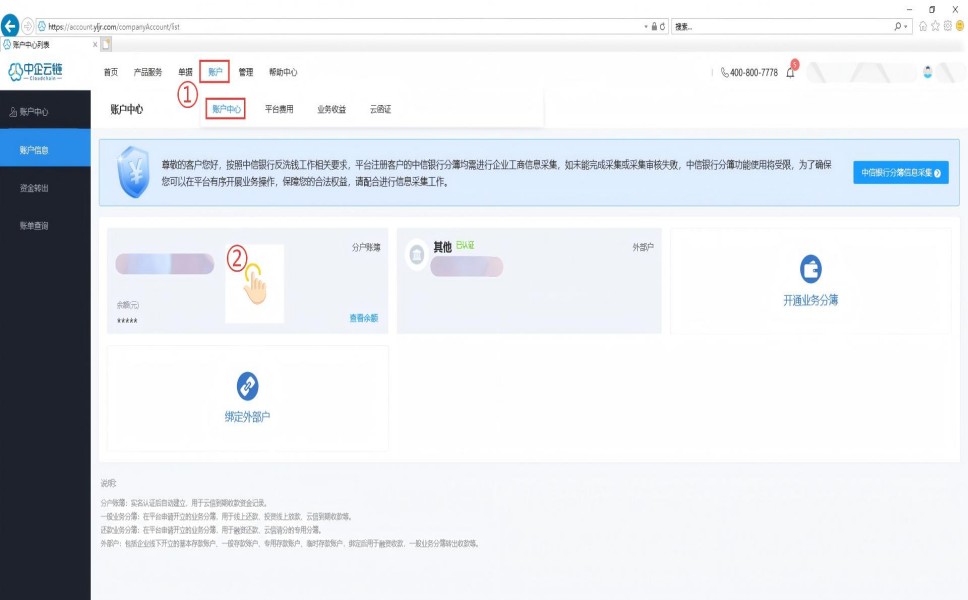Screen dimensions: 968x600
Task: Click the wallet icon for 开通业务分簿
Action: tap(811, 268)
